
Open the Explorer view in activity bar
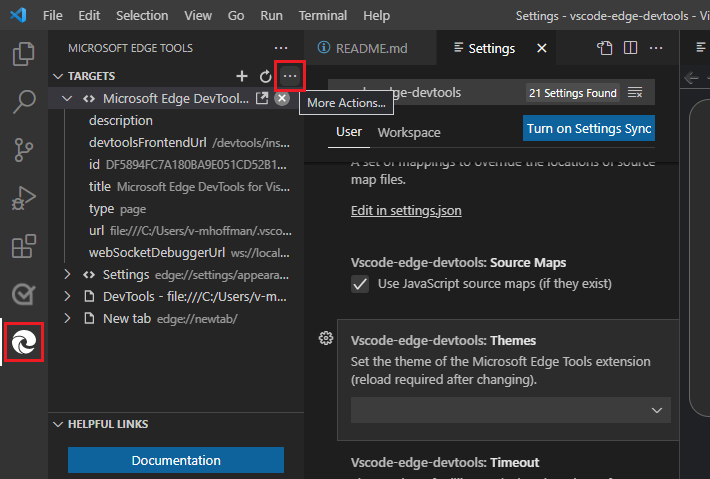24,54
